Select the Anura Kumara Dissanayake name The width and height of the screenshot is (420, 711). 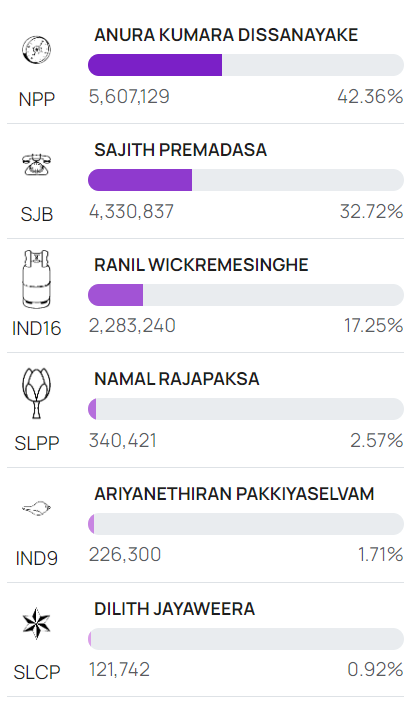pyautogui.click(x=226, y=35)
